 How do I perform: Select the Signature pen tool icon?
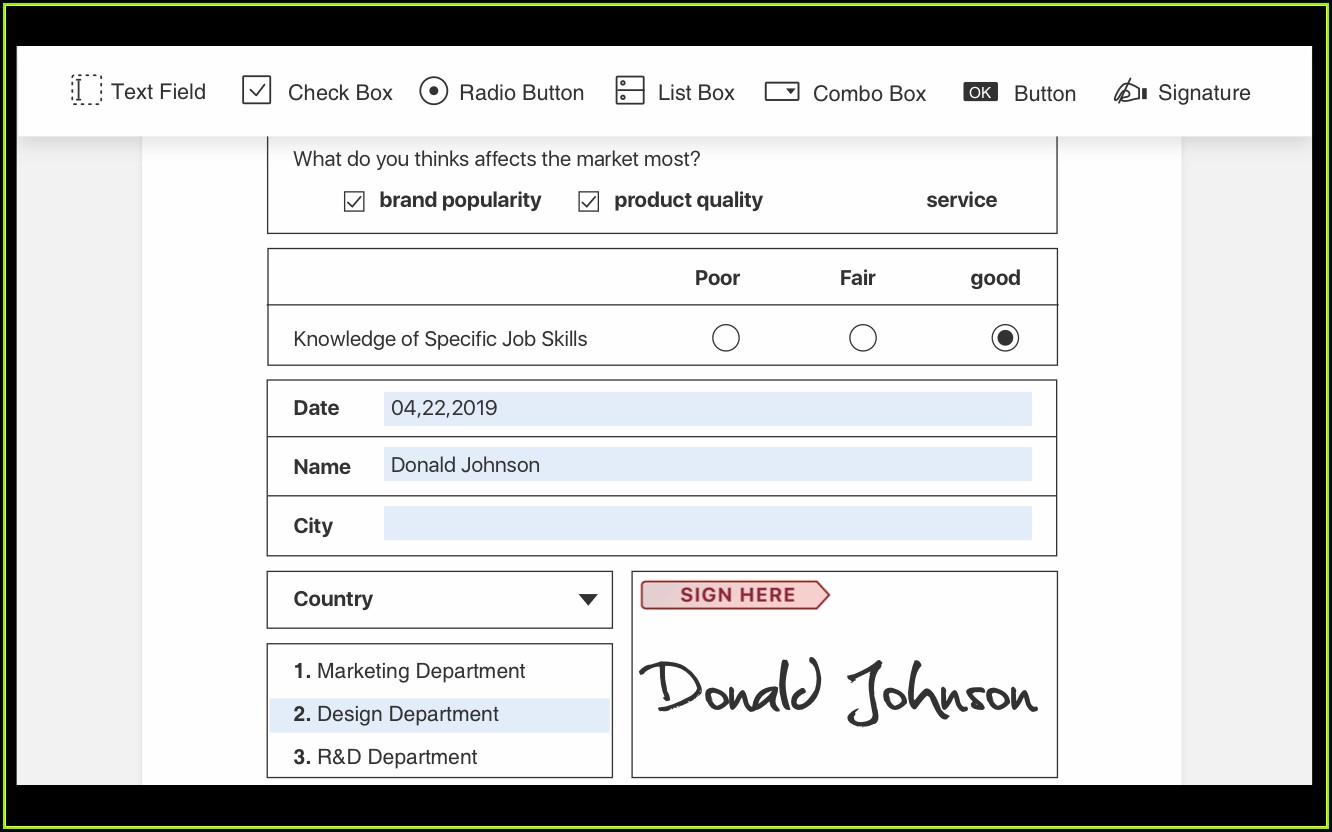tap(1129, 92)
